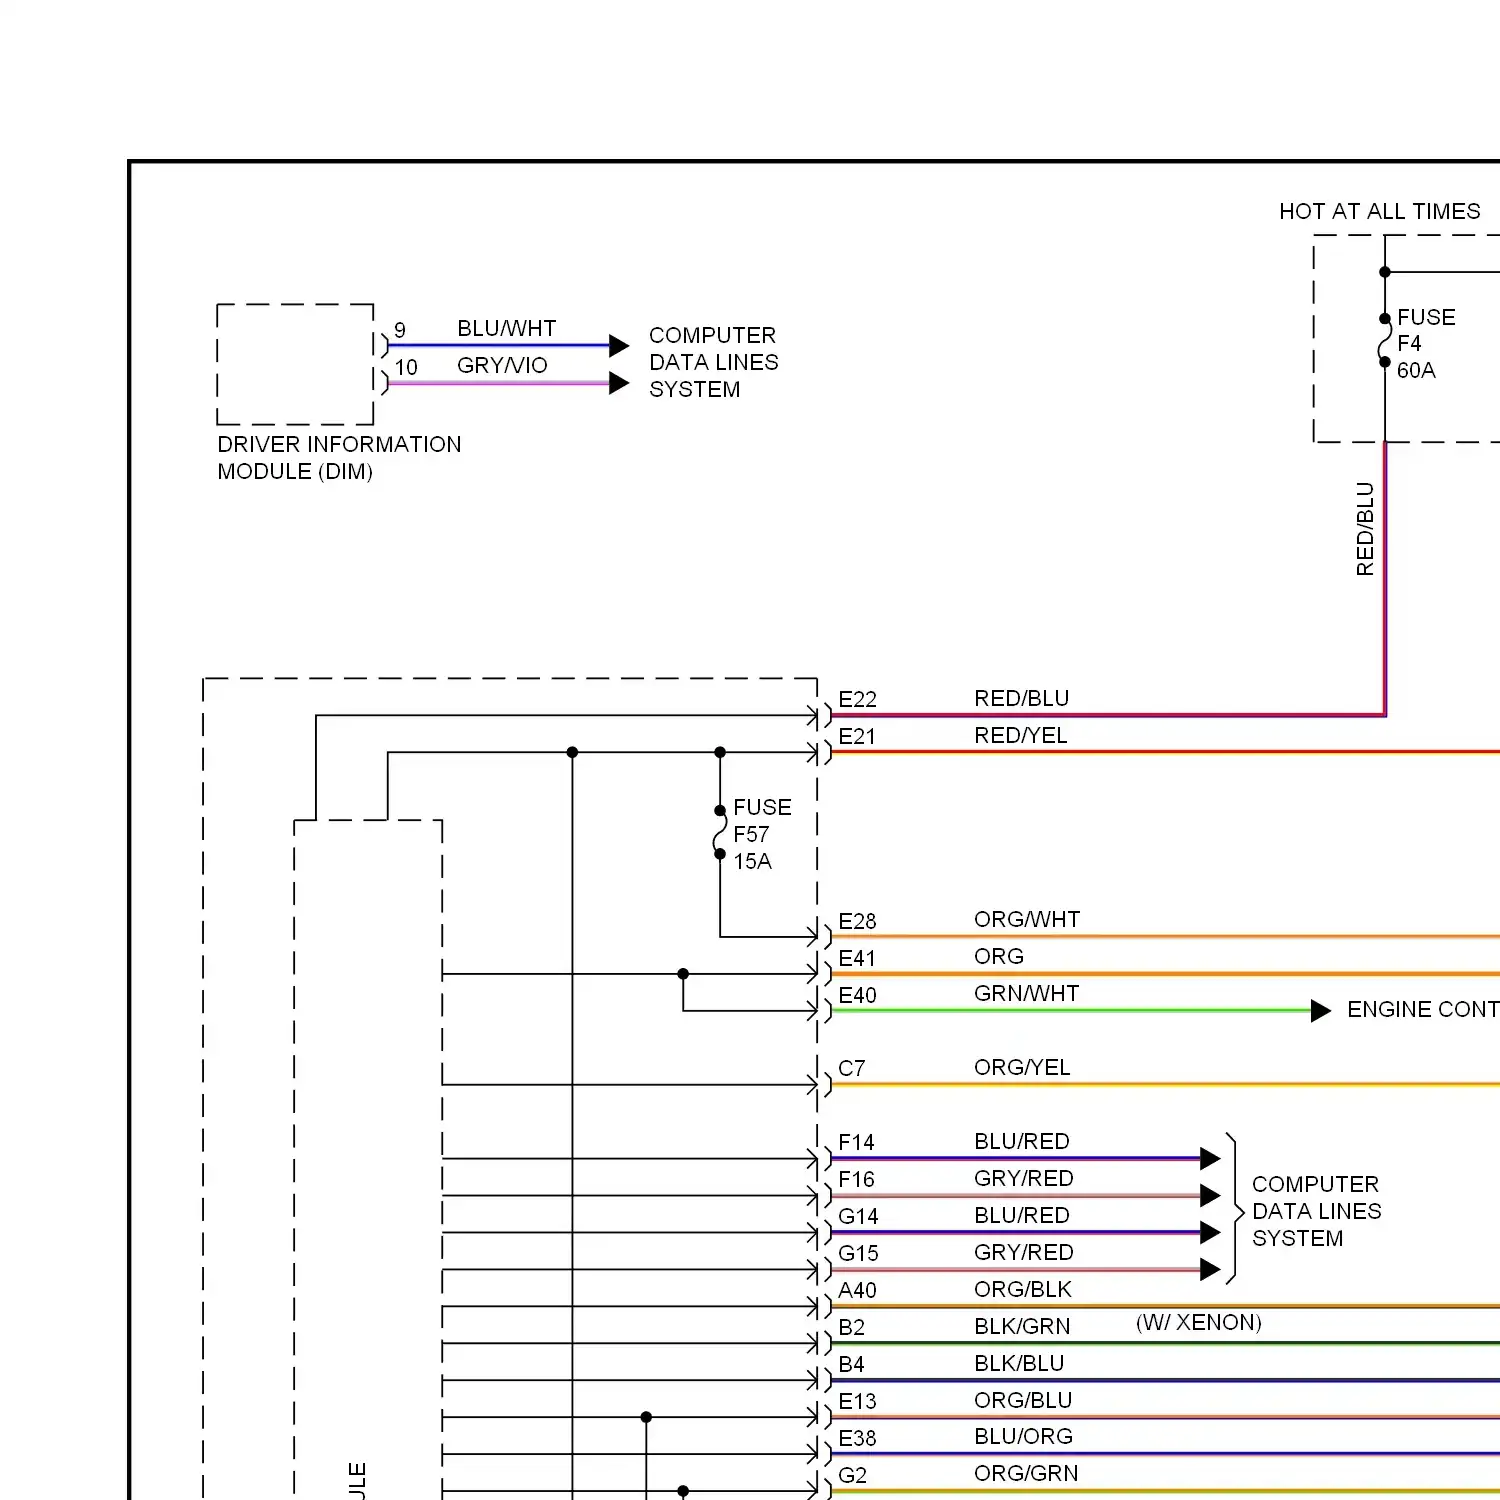Click pin number 9 on the DIM
This screenshot has height=1500, width=1500.
400,330
